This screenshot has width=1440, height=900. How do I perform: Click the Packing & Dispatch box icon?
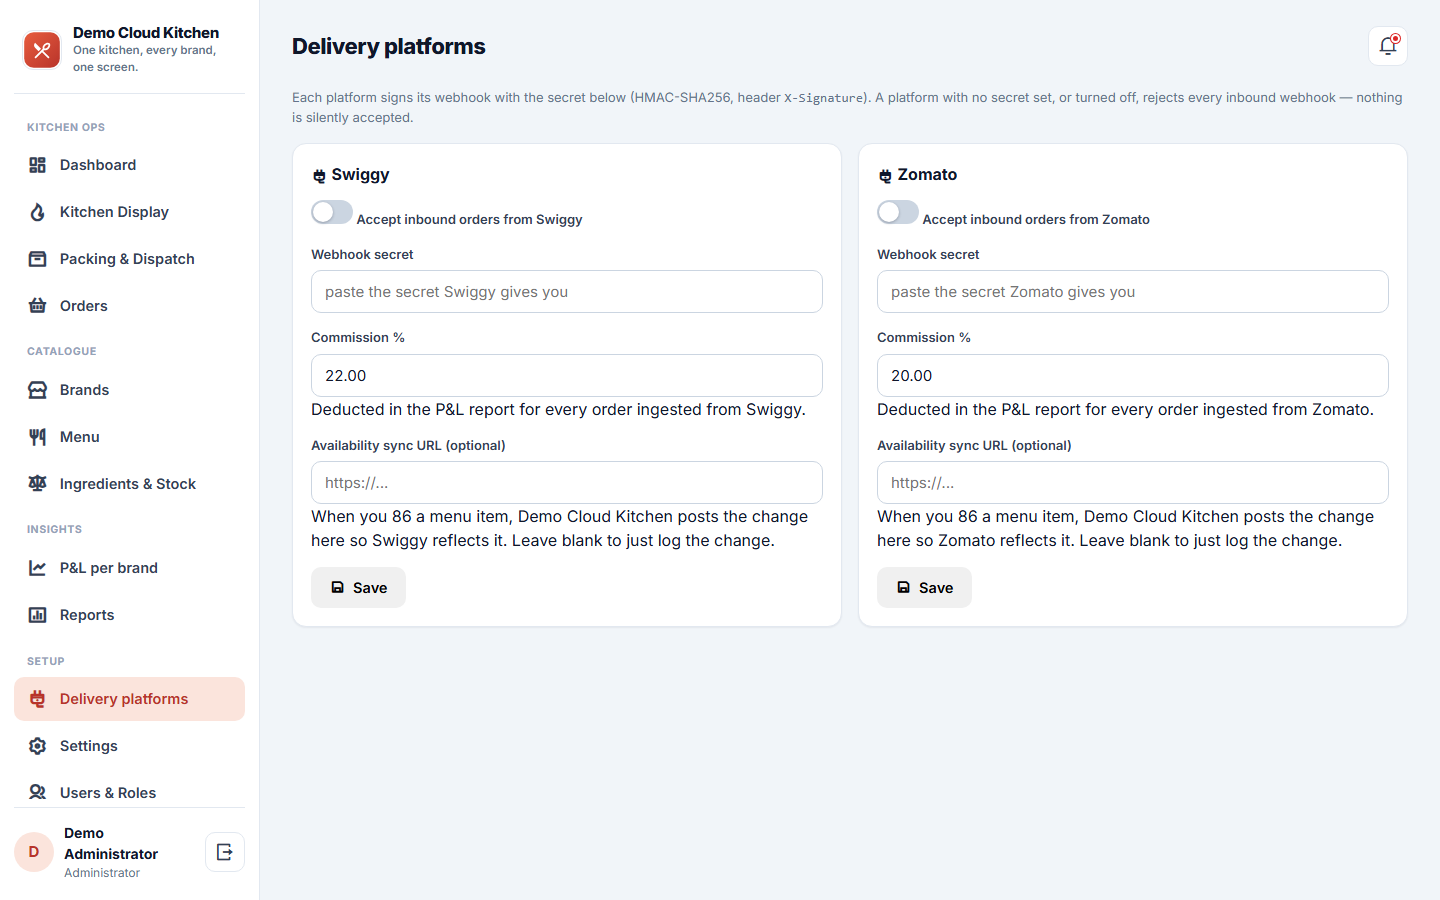[38, 259]
